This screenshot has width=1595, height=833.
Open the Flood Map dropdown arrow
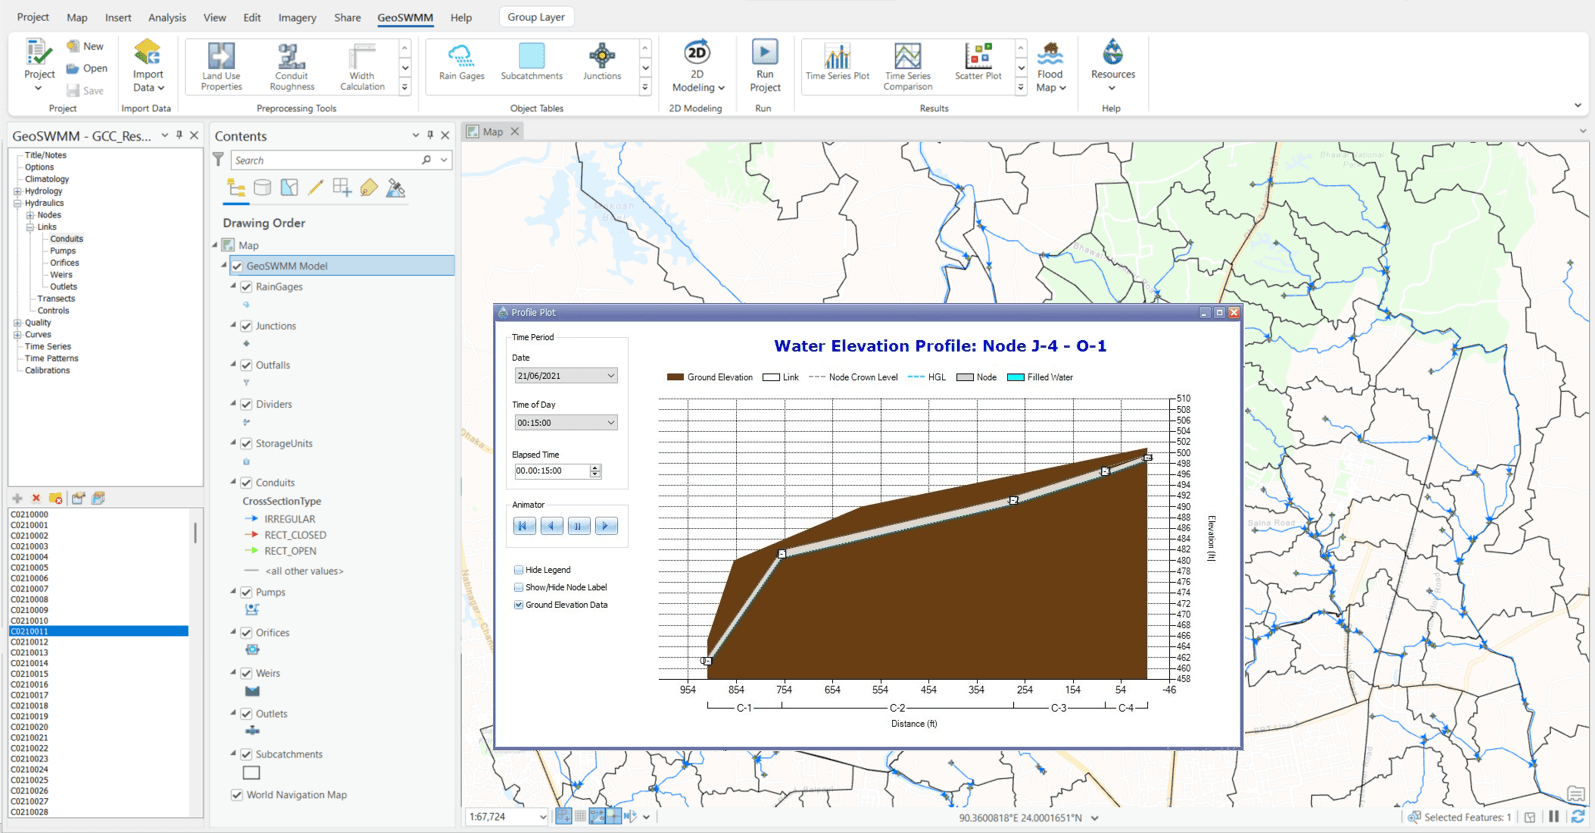pos(1063,88)
